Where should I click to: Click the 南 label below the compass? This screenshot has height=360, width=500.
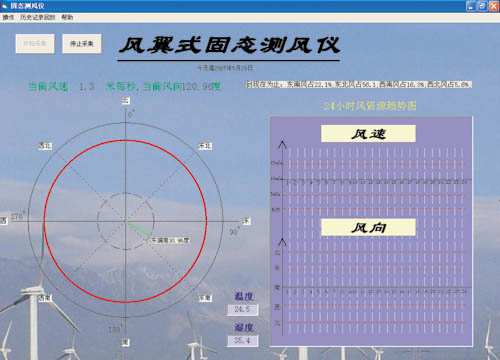(x=125, y=342)
